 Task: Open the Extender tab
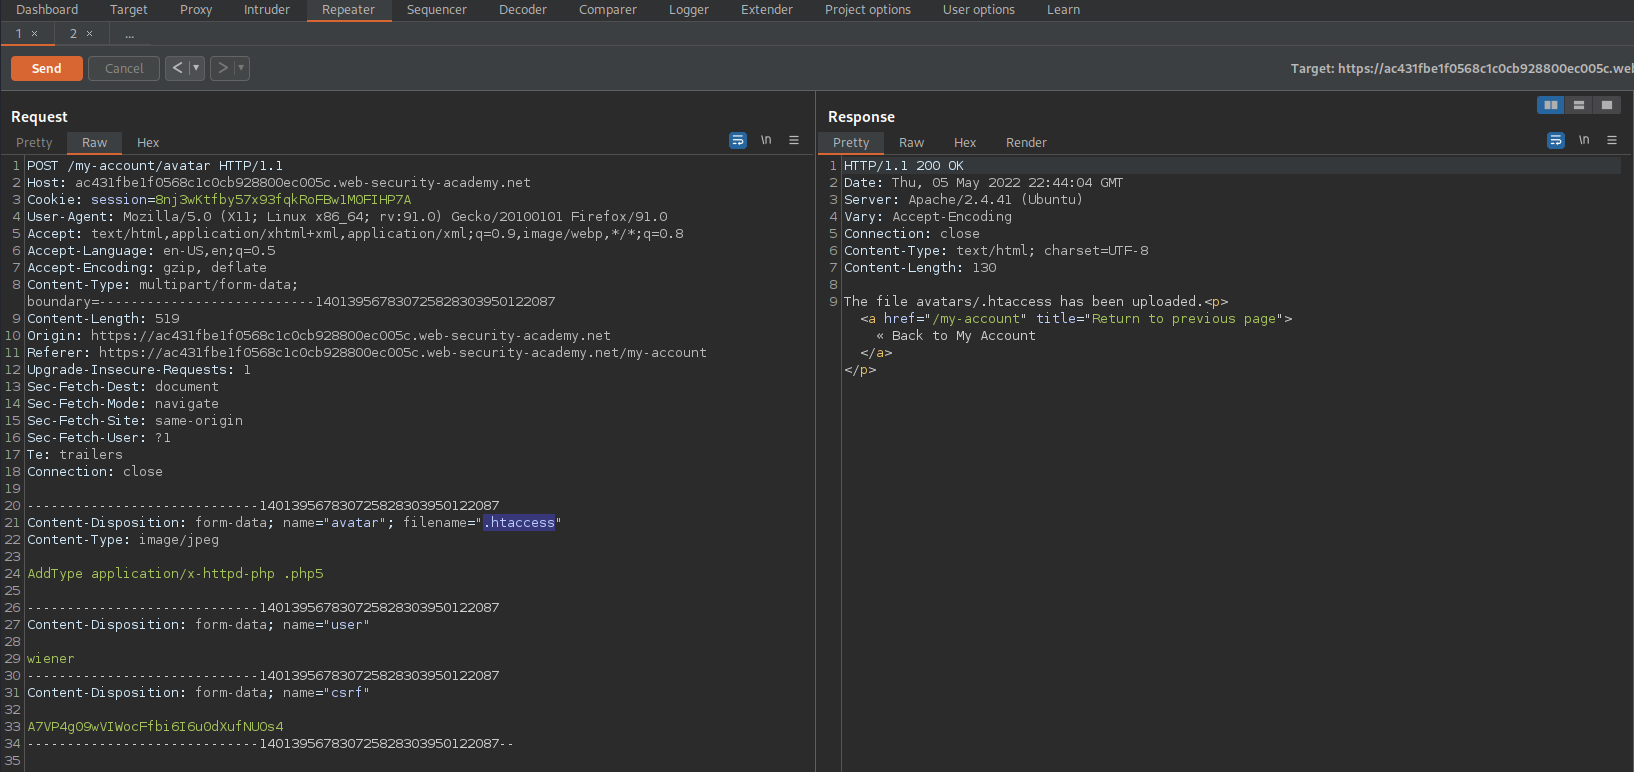(x=767, y=10)
